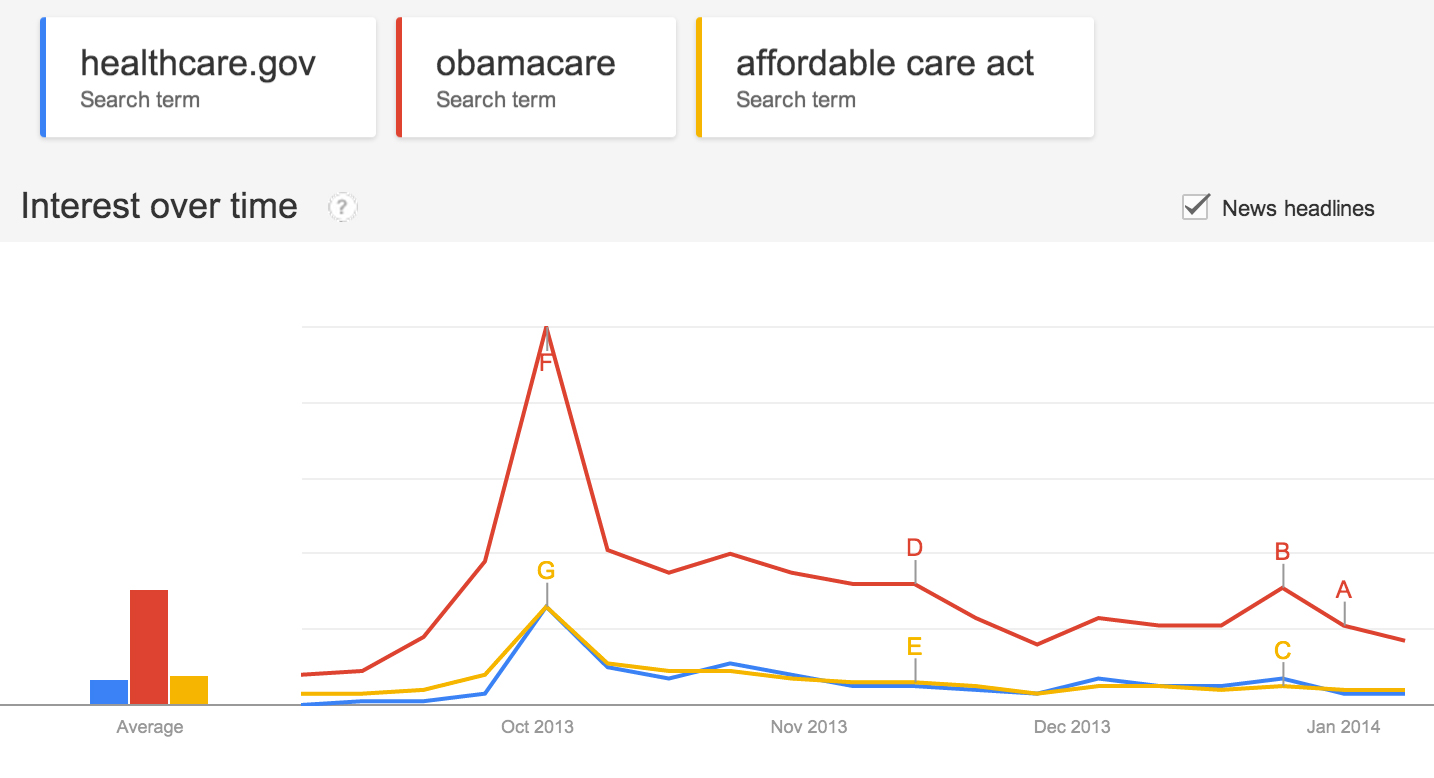Click the Dec 2013 axis label
This screenshot has height=778, width=1434.
point(1072,727)
